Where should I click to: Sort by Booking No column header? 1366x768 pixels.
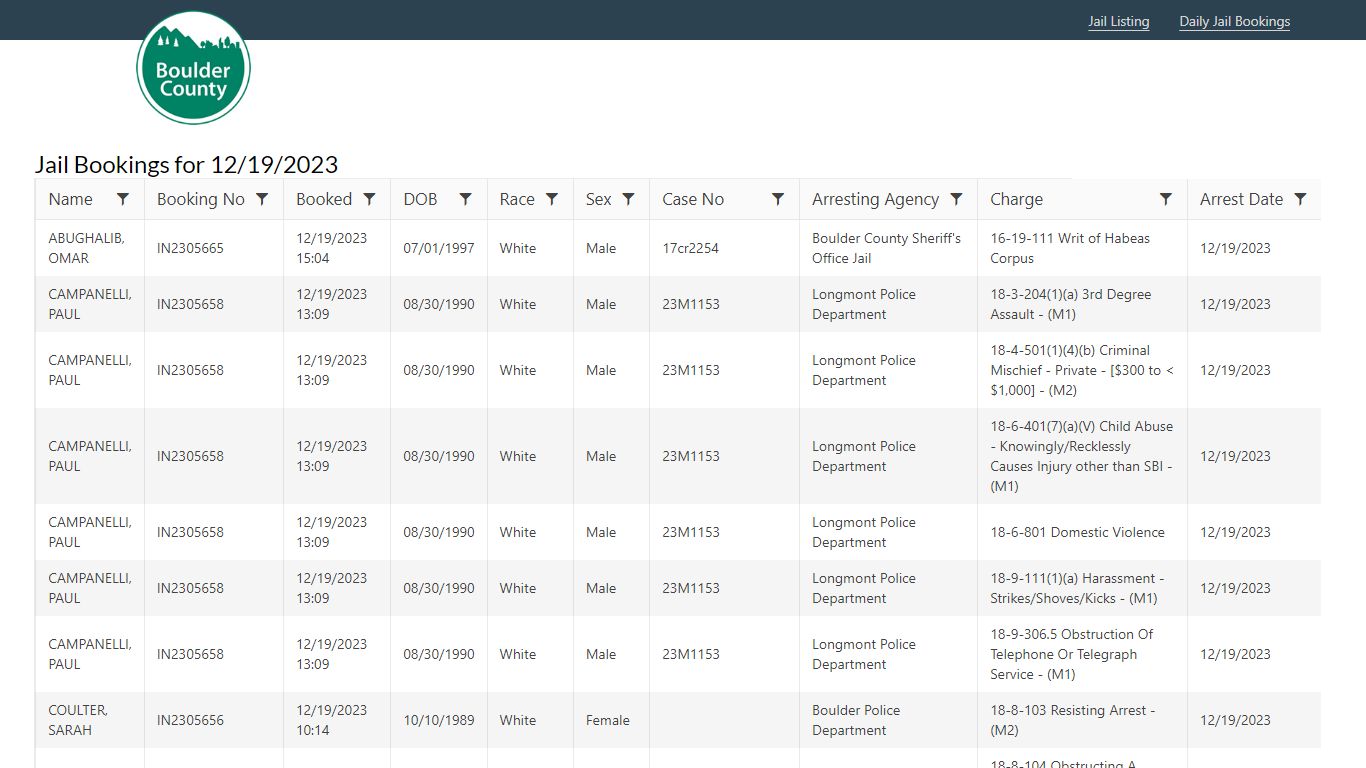pyautogui.click(x=201, y=199)
